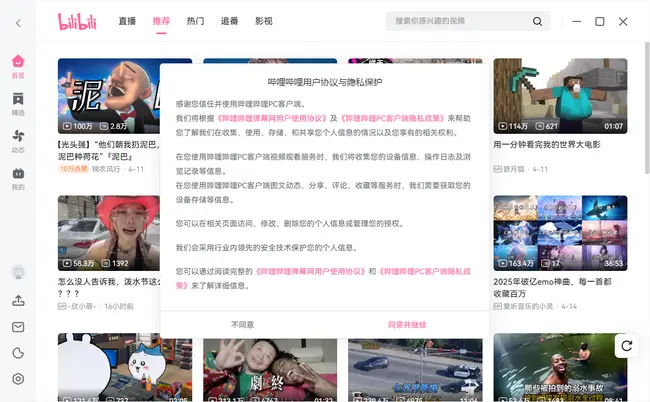Open the 首页 home page in the sidebar

coord(18,66)
